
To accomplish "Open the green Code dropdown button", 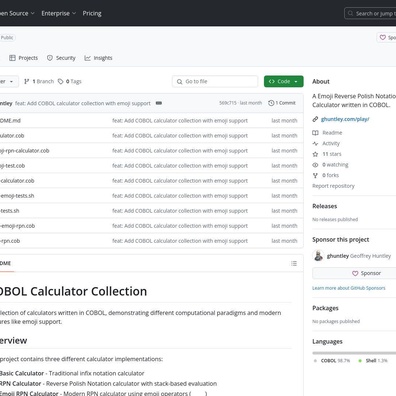I will click(284, 81).
